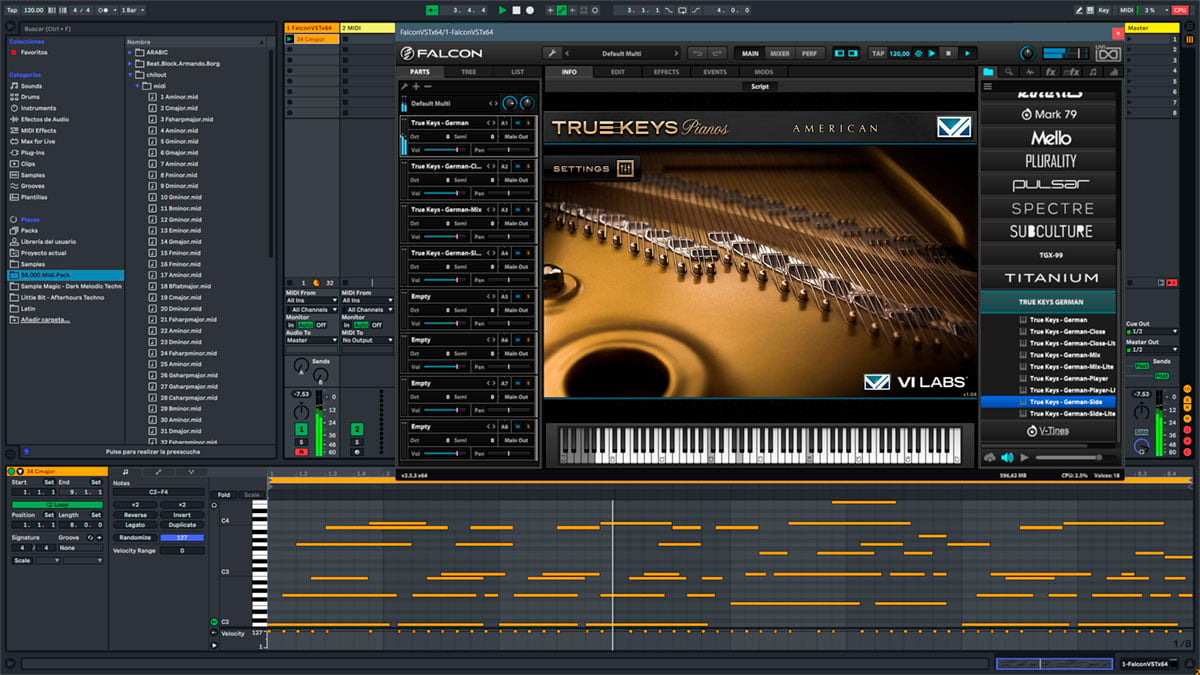Arm track 1 for recording

coord(301,452)
